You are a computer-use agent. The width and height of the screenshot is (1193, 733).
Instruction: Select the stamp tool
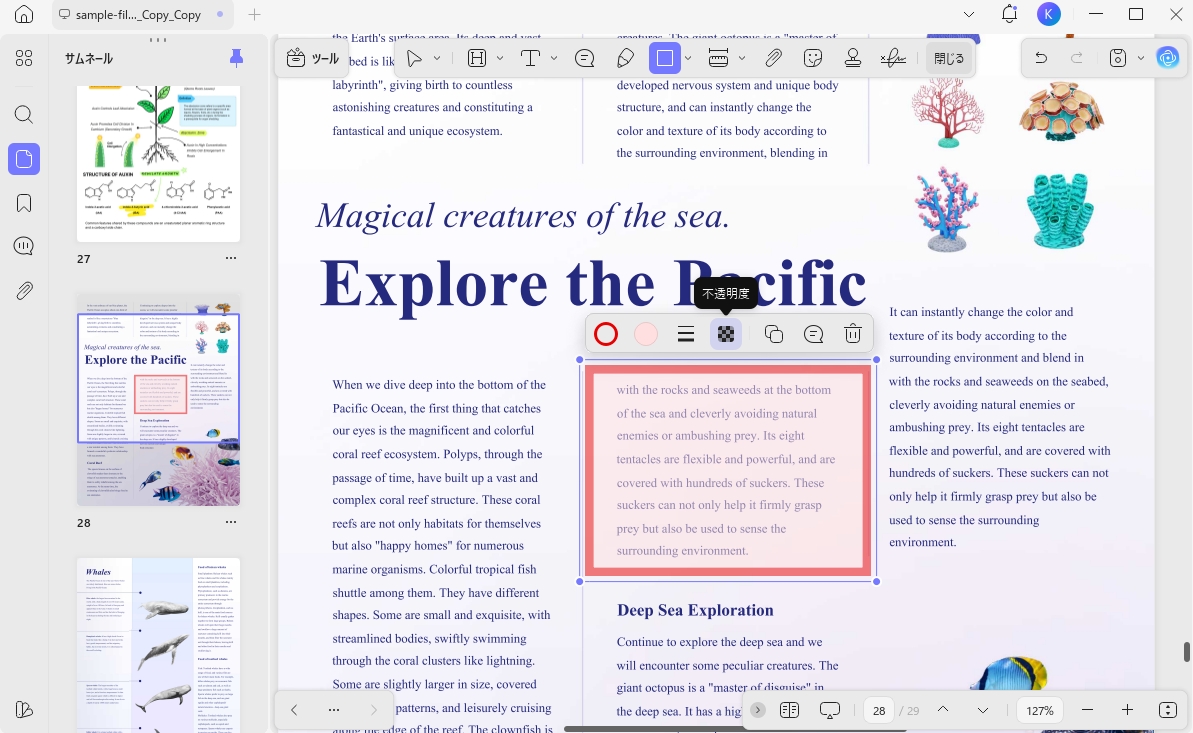[853, 59]
